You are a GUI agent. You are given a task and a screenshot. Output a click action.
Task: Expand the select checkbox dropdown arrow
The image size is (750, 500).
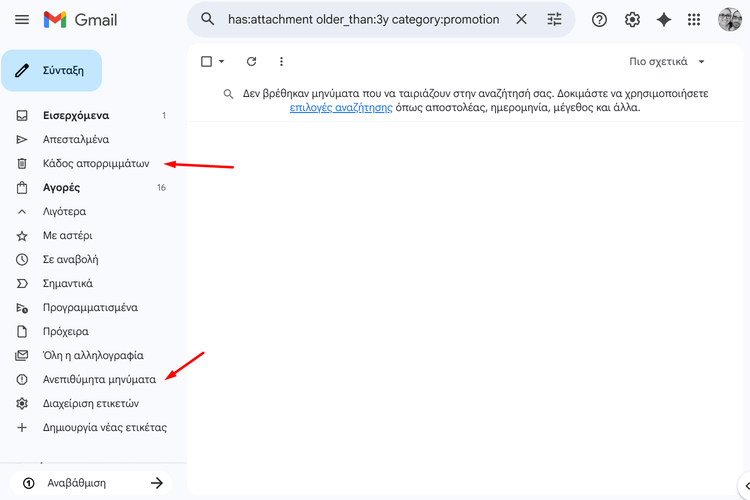click(222, 62)
